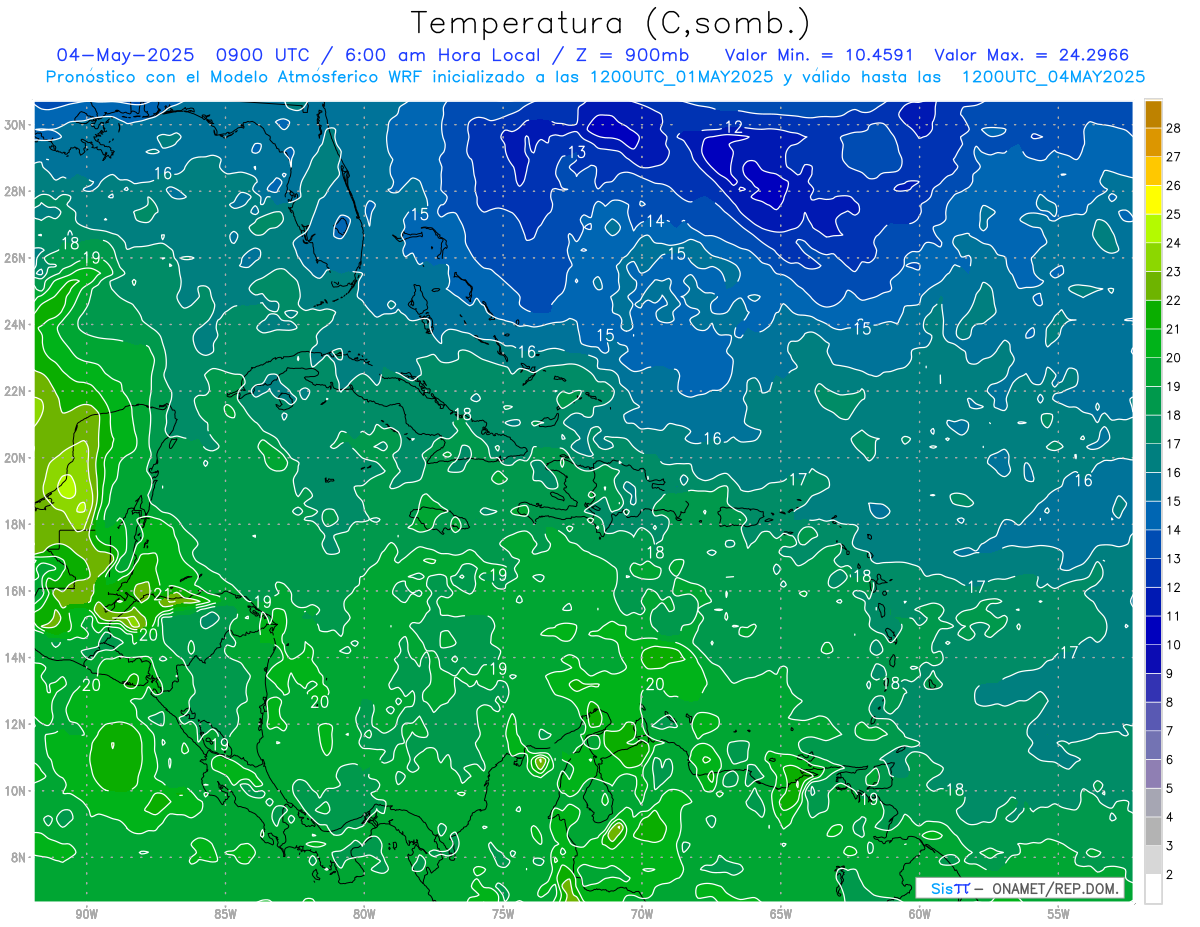Click the color scale label "21"
Screen dimensions: 1200x927
1174,329
